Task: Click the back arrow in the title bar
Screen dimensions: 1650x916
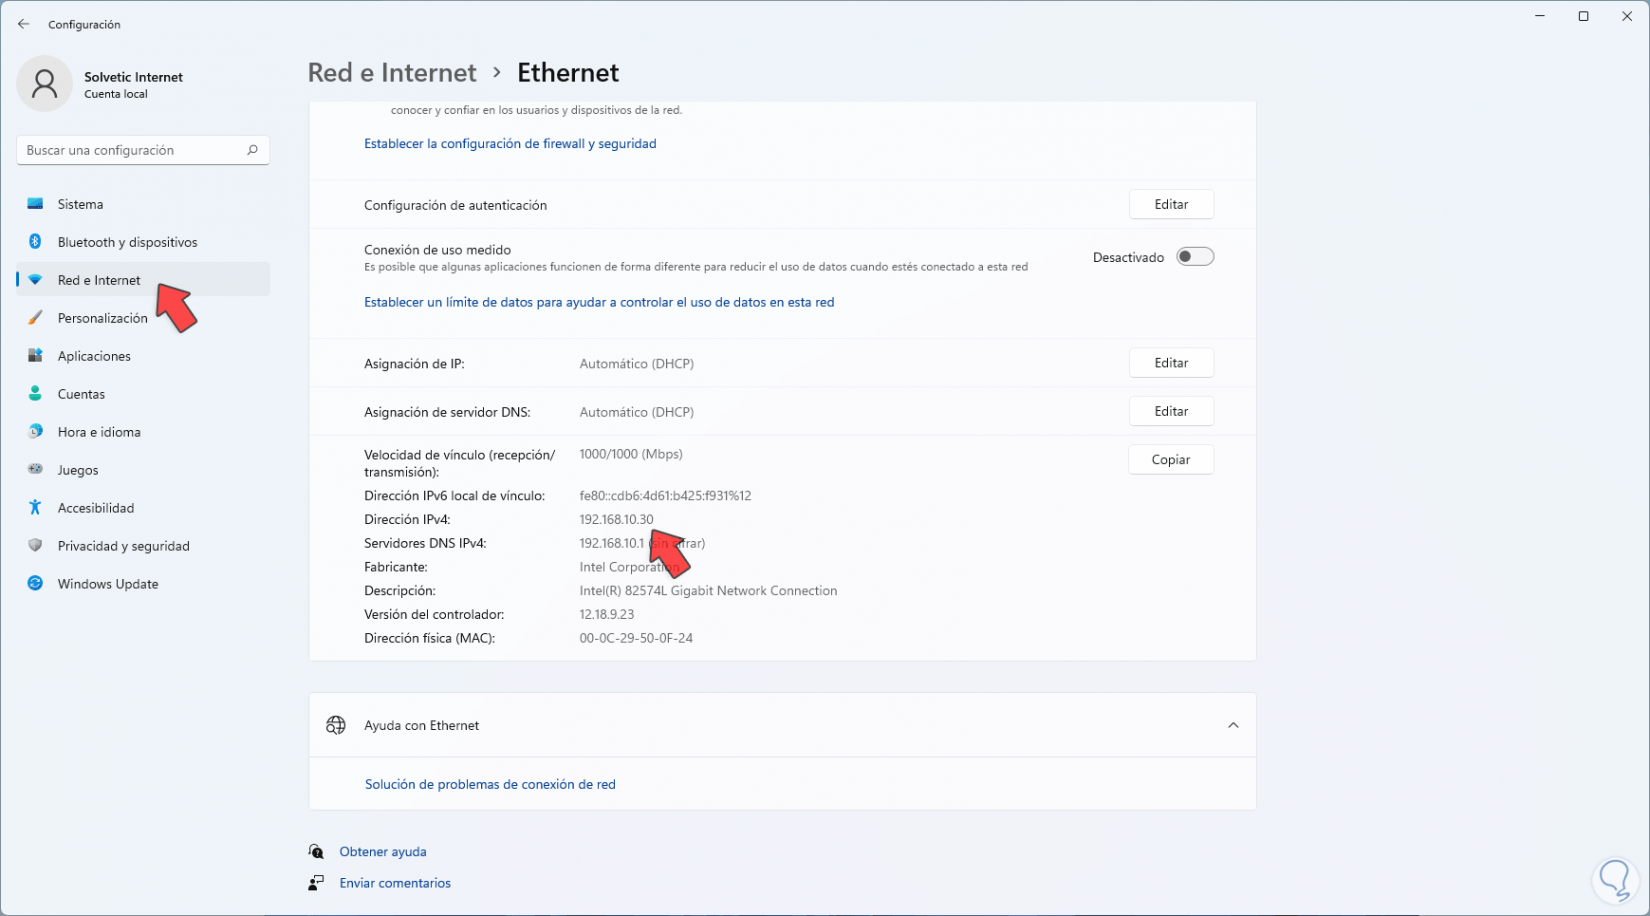Action: coord(24,24)
